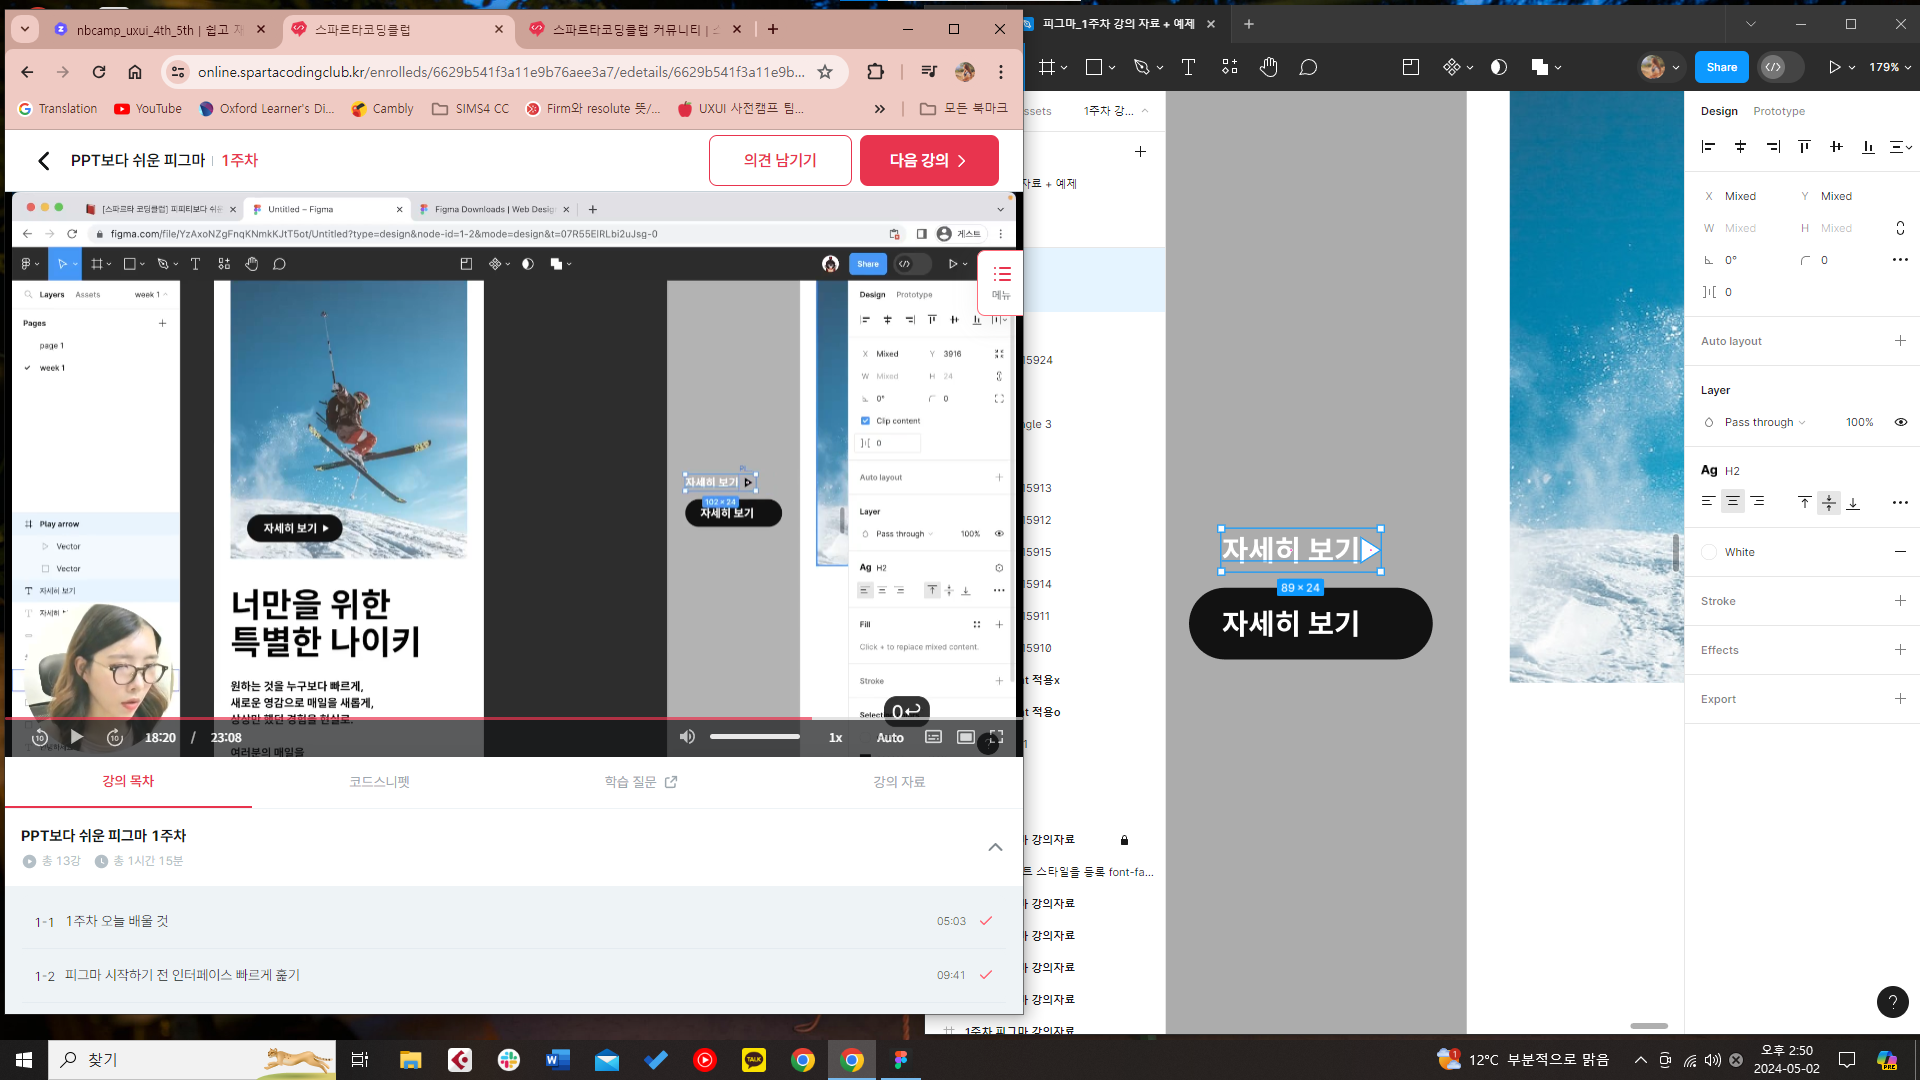
Task: Add a Stroke with the plus icon
Action: pos(1900,601)
